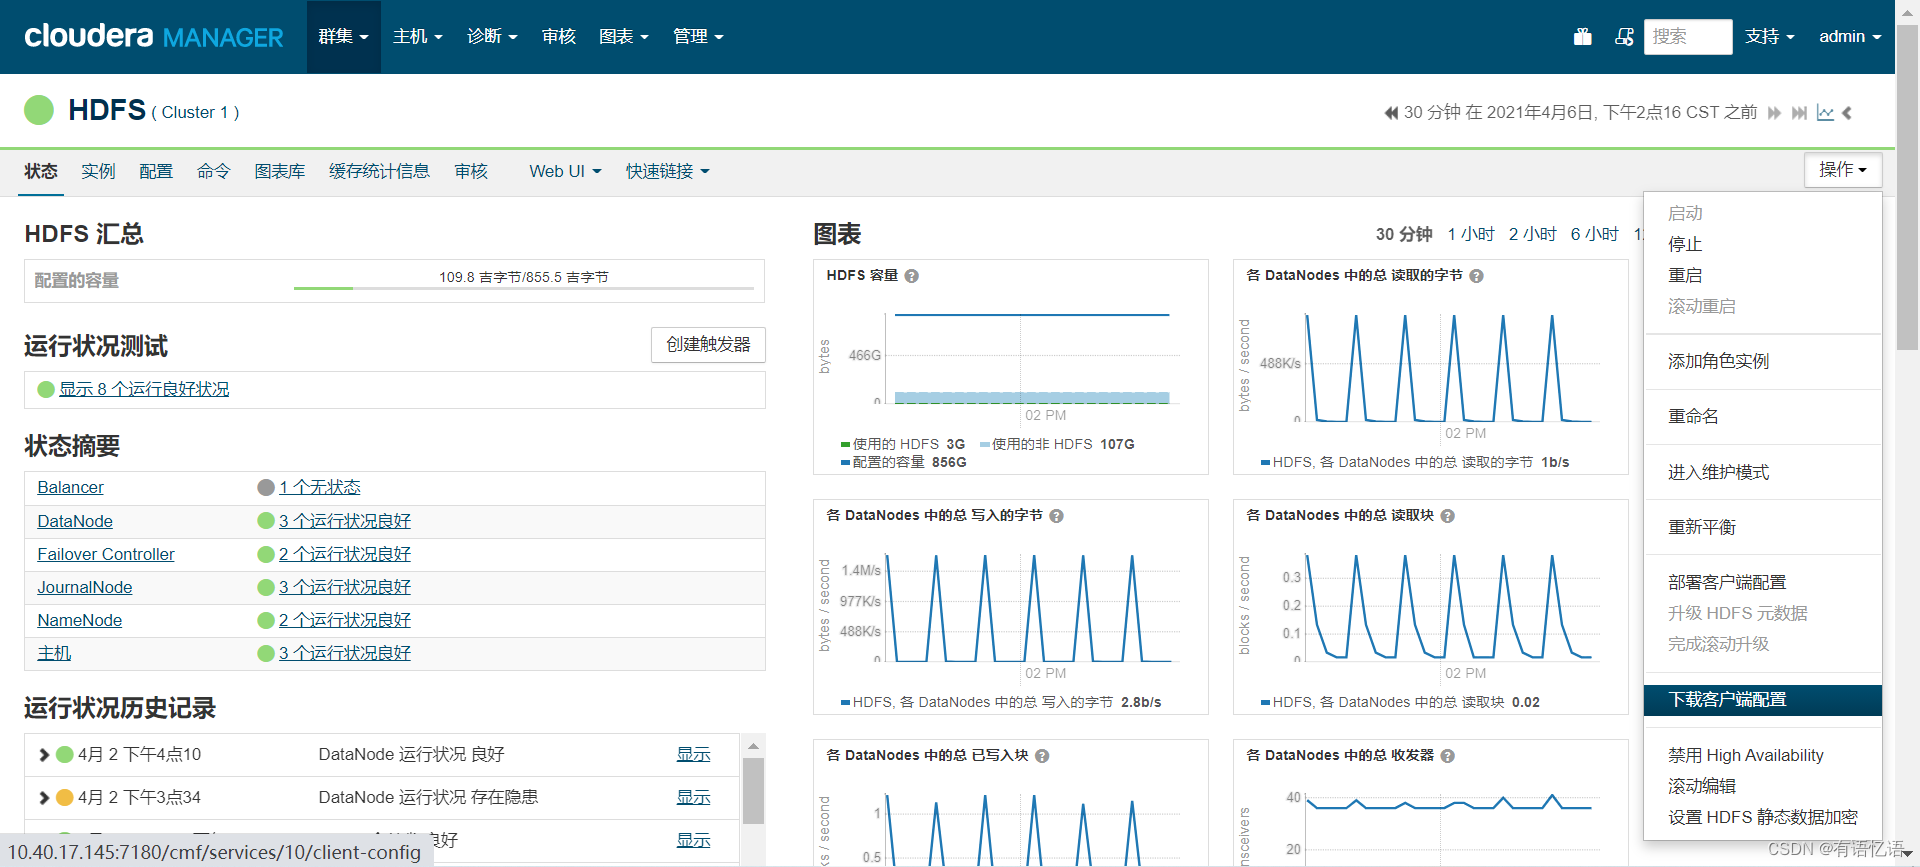Open help for DataNodes 已写入块 chart
Image resolution: width=1920 pixels, height=867 pixels.
coord(1042,756)
